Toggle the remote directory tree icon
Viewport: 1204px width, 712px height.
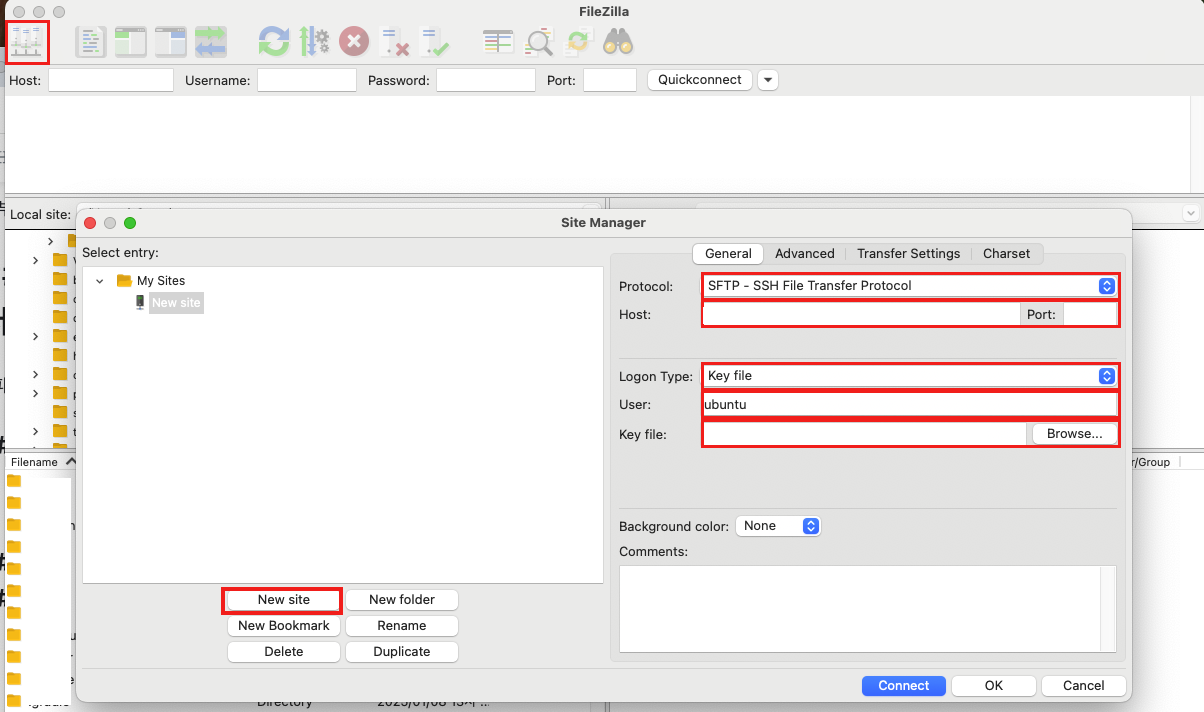point(171,42)
